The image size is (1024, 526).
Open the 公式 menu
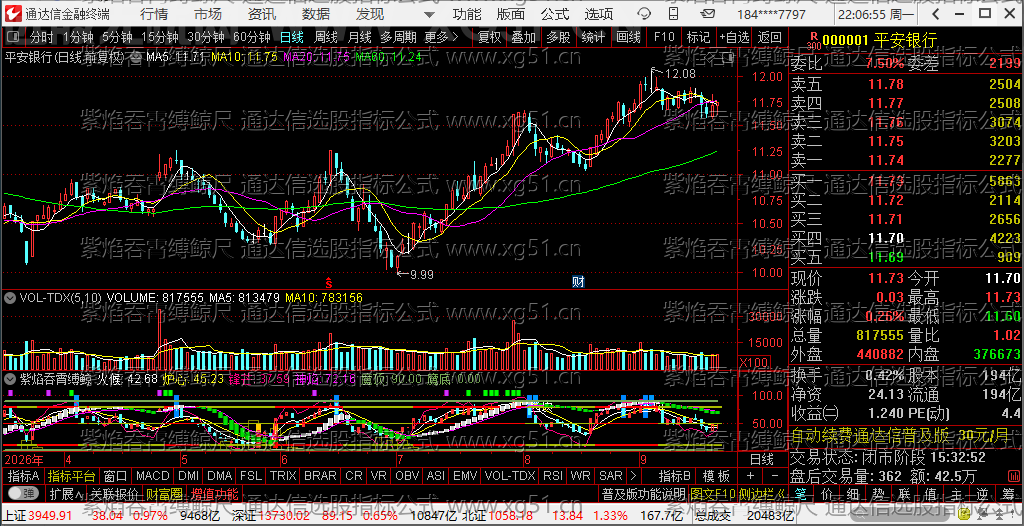[x=555, y=14]
